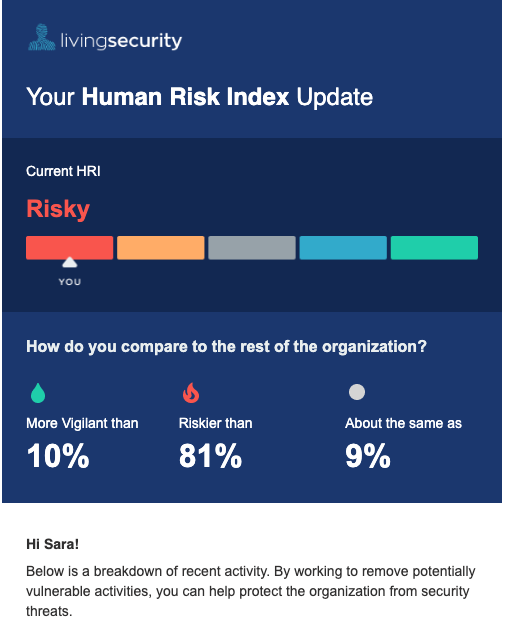Click the red flame icon
This screenshot has height=629, width=506.
click(x=191, y=392)
